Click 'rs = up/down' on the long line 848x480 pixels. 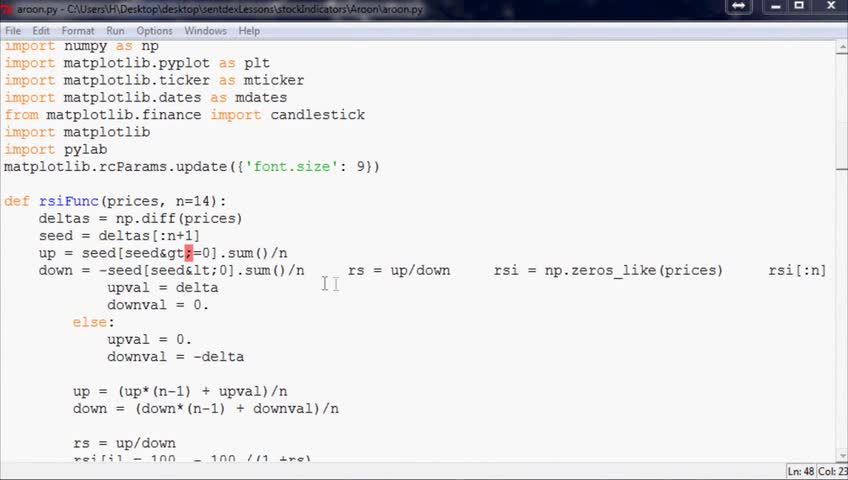tap(399, 270)
